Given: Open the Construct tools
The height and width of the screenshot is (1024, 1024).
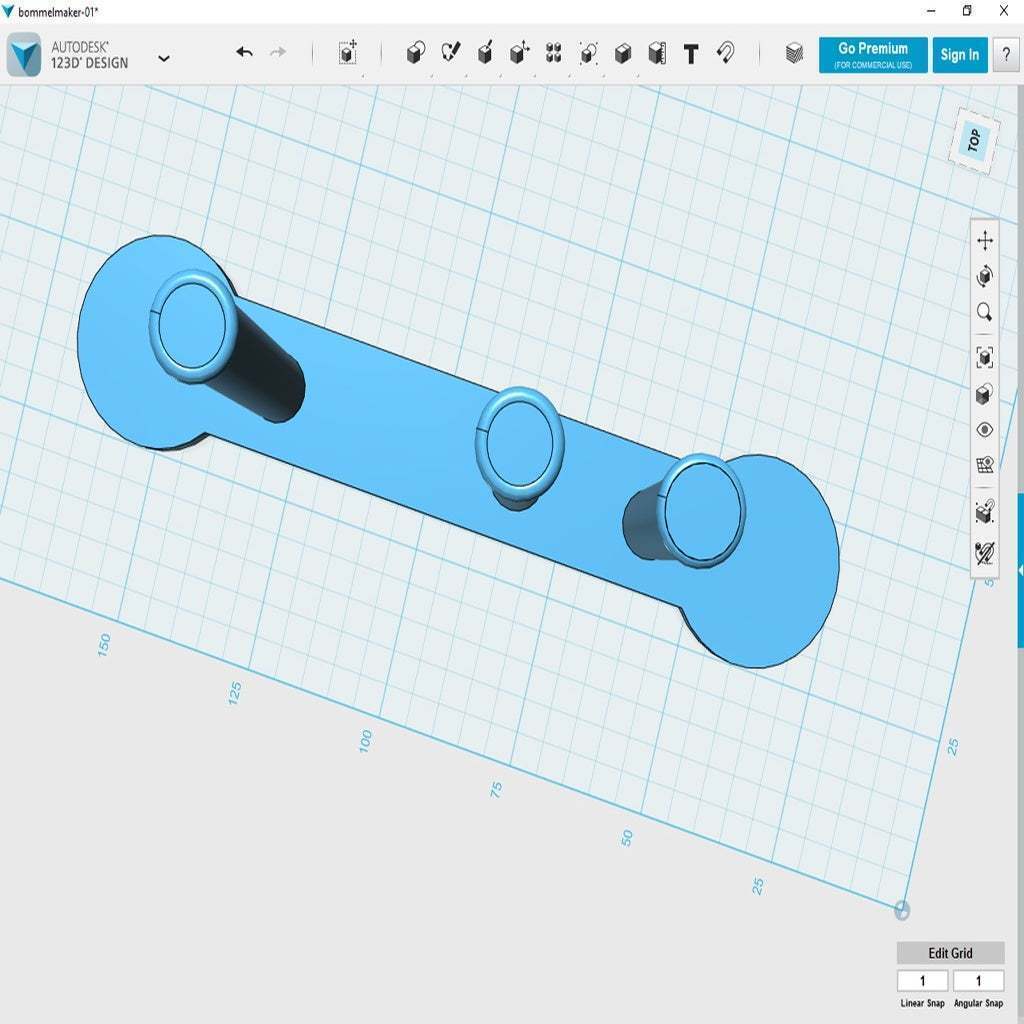Looking at the screenshot, I should (485, 52).
